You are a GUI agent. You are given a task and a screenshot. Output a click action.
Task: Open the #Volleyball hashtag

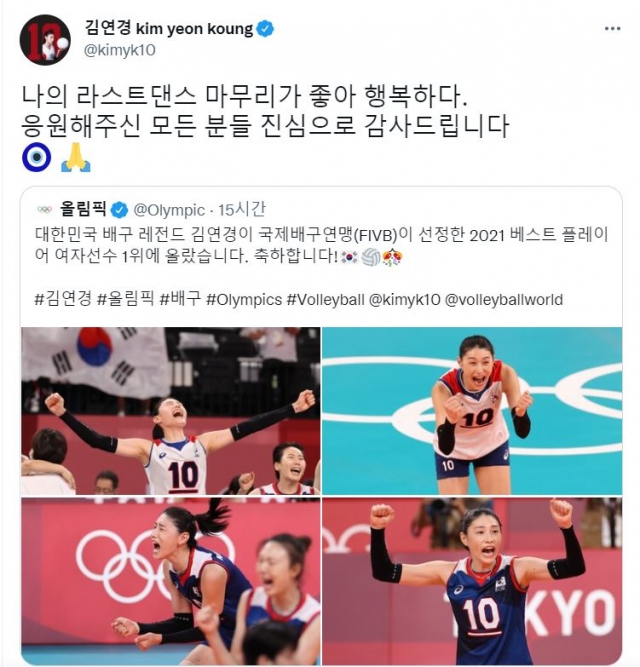coord(326,299)
